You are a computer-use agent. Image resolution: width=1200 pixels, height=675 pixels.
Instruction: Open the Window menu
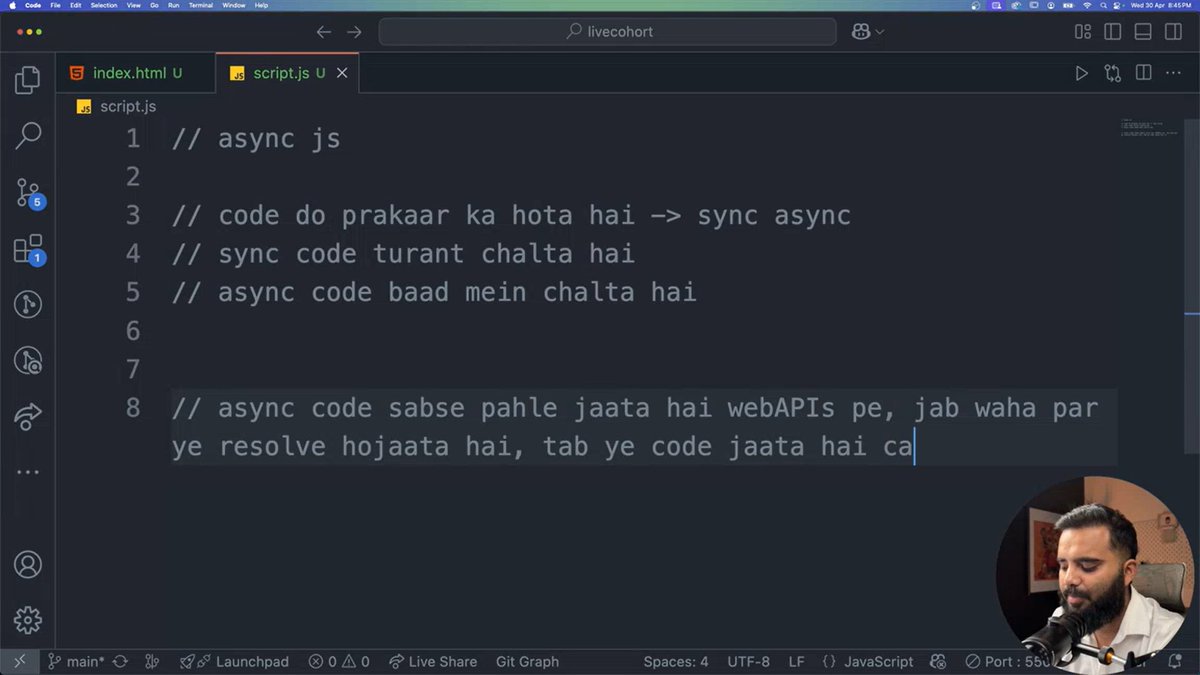(234, 5)
